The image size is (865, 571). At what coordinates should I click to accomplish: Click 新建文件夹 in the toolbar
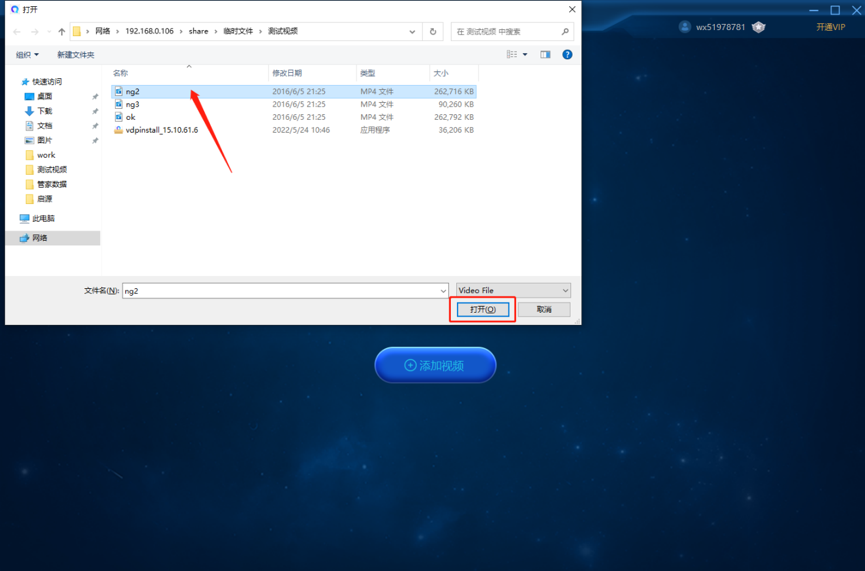tap(76, 55)
